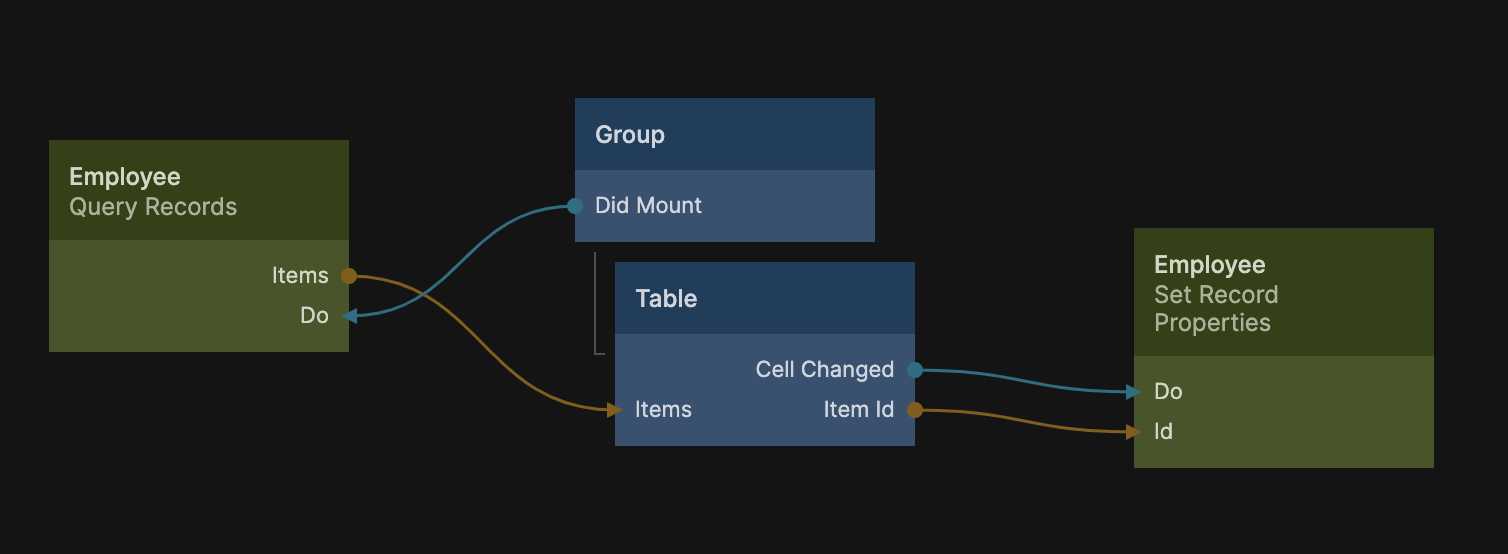The height and width of the screenshot is (554, 1508).
Task: Click the Items label in Query Records node
Action: point(300,276)
